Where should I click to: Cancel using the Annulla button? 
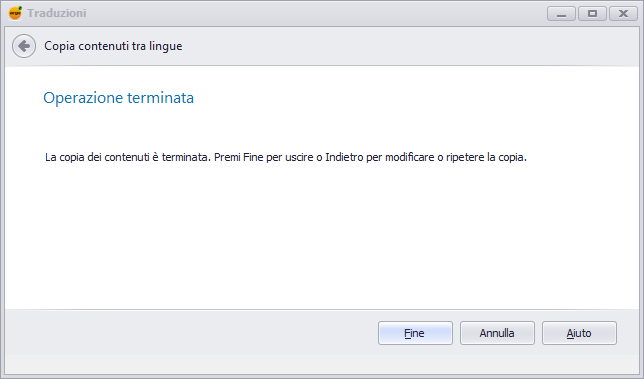[497, 333]
